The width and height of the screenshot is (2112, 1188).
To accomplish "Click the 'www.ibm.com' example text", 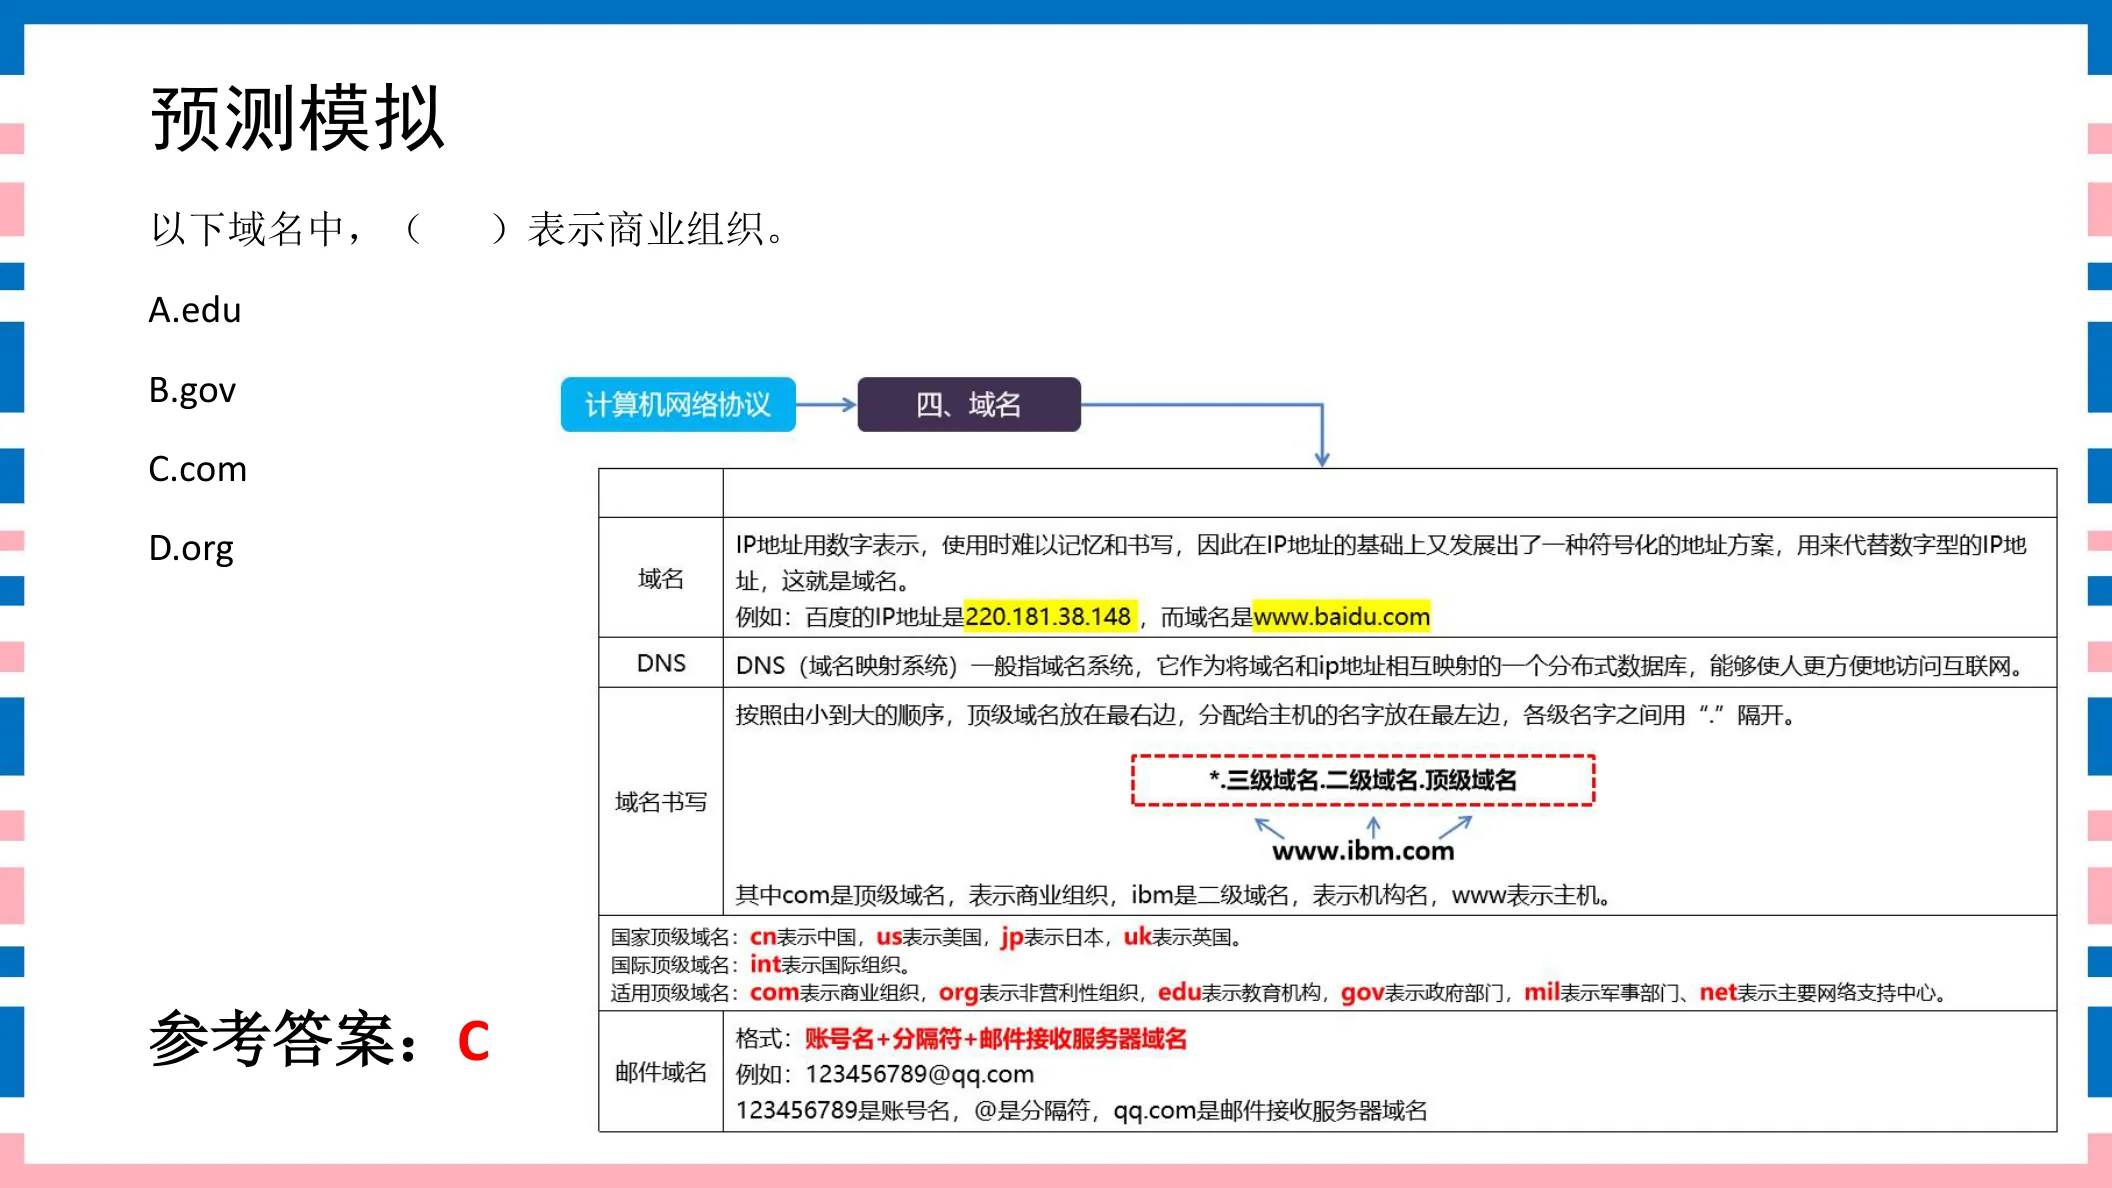I will pyautogui.click(x=1363, y=851).
